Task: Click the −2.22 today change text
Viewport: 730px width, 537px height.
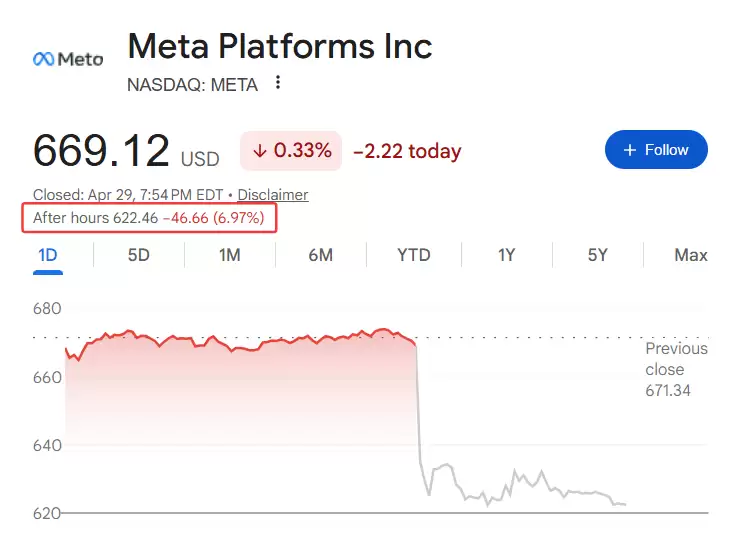Action: [407, 152]
